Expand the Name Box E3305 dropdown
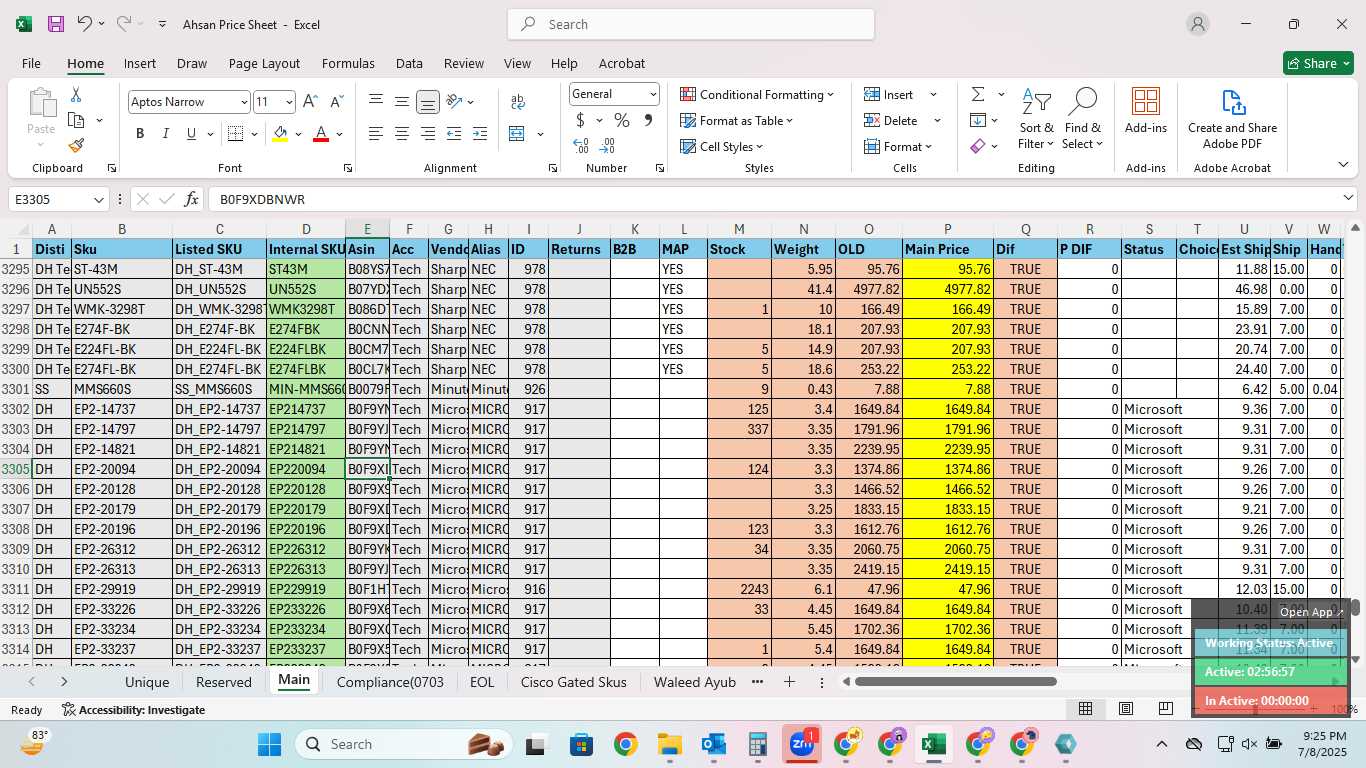 pyautogui.click(x=98, y=200)
